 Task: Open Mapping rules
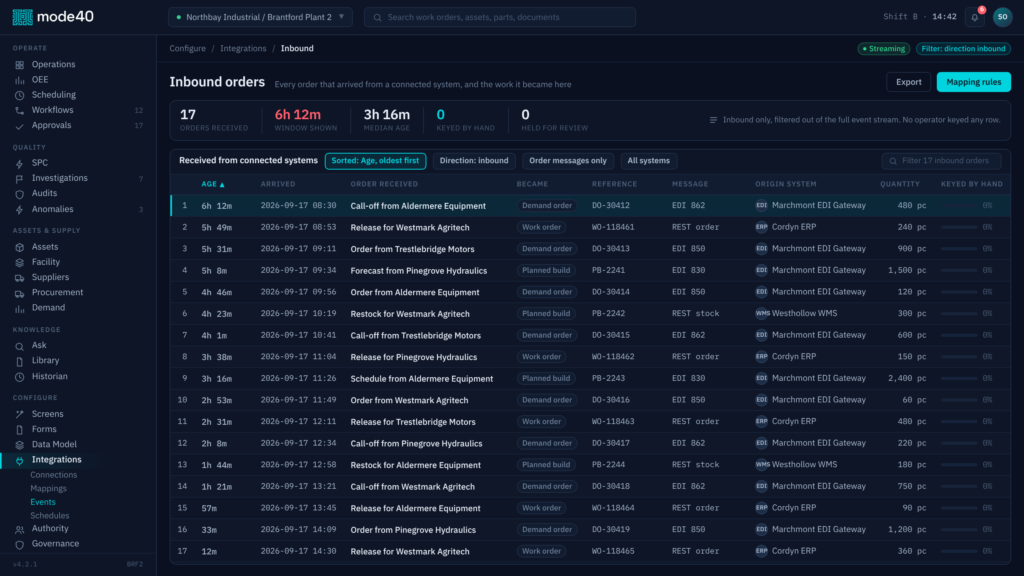point(974,82)
